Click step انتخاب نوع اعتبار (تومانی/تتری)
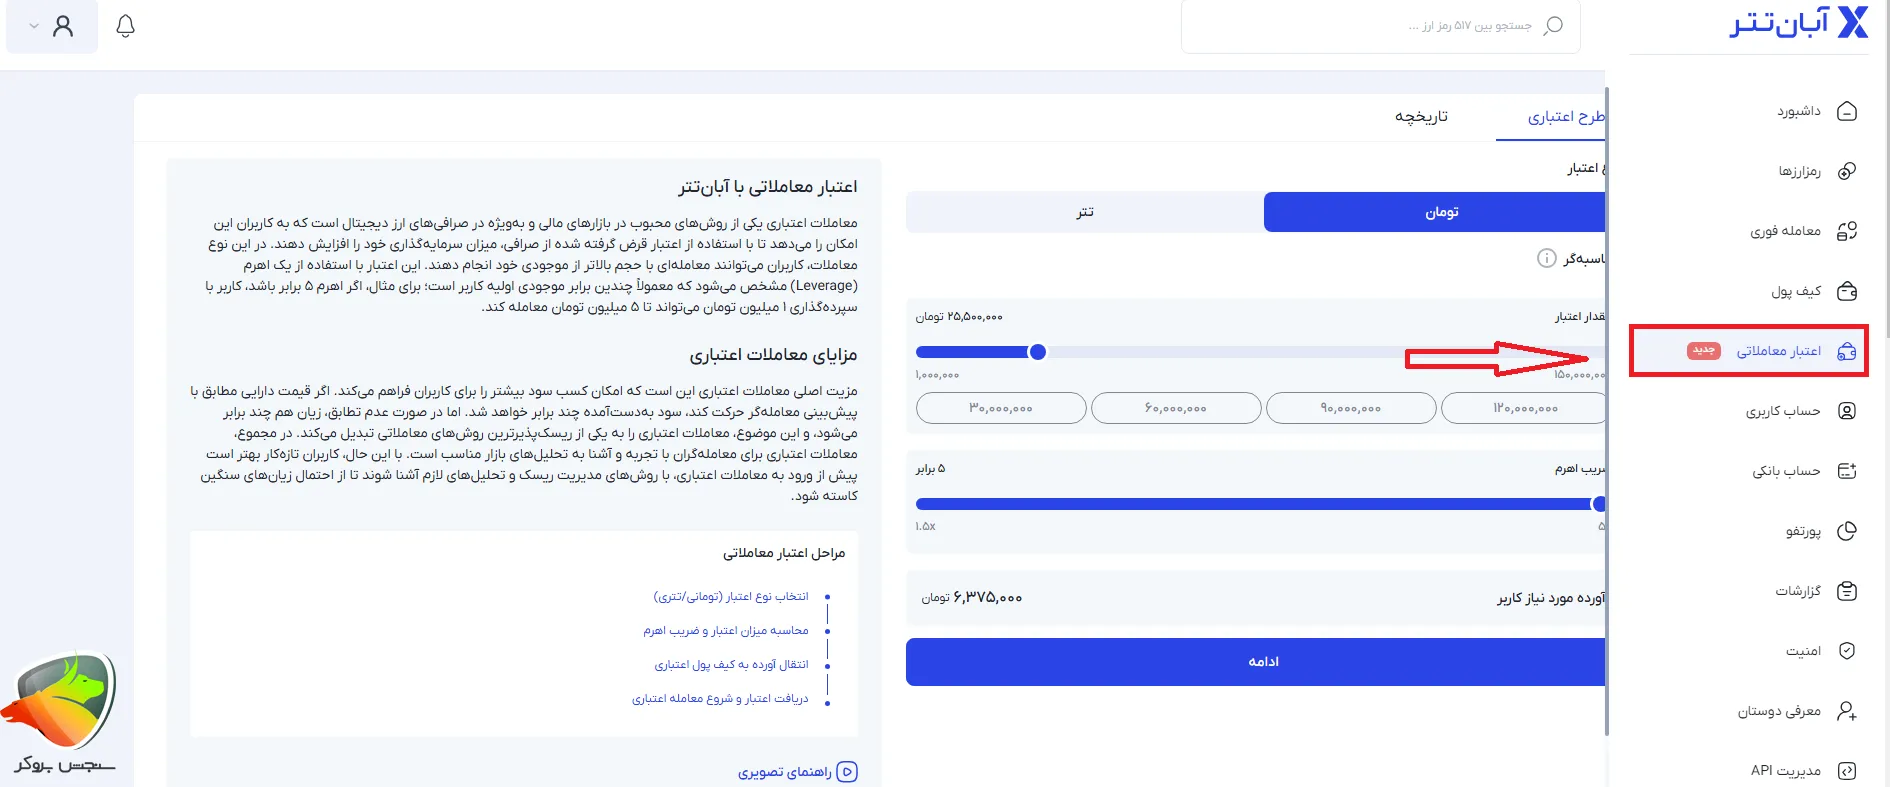 point(731,597)
